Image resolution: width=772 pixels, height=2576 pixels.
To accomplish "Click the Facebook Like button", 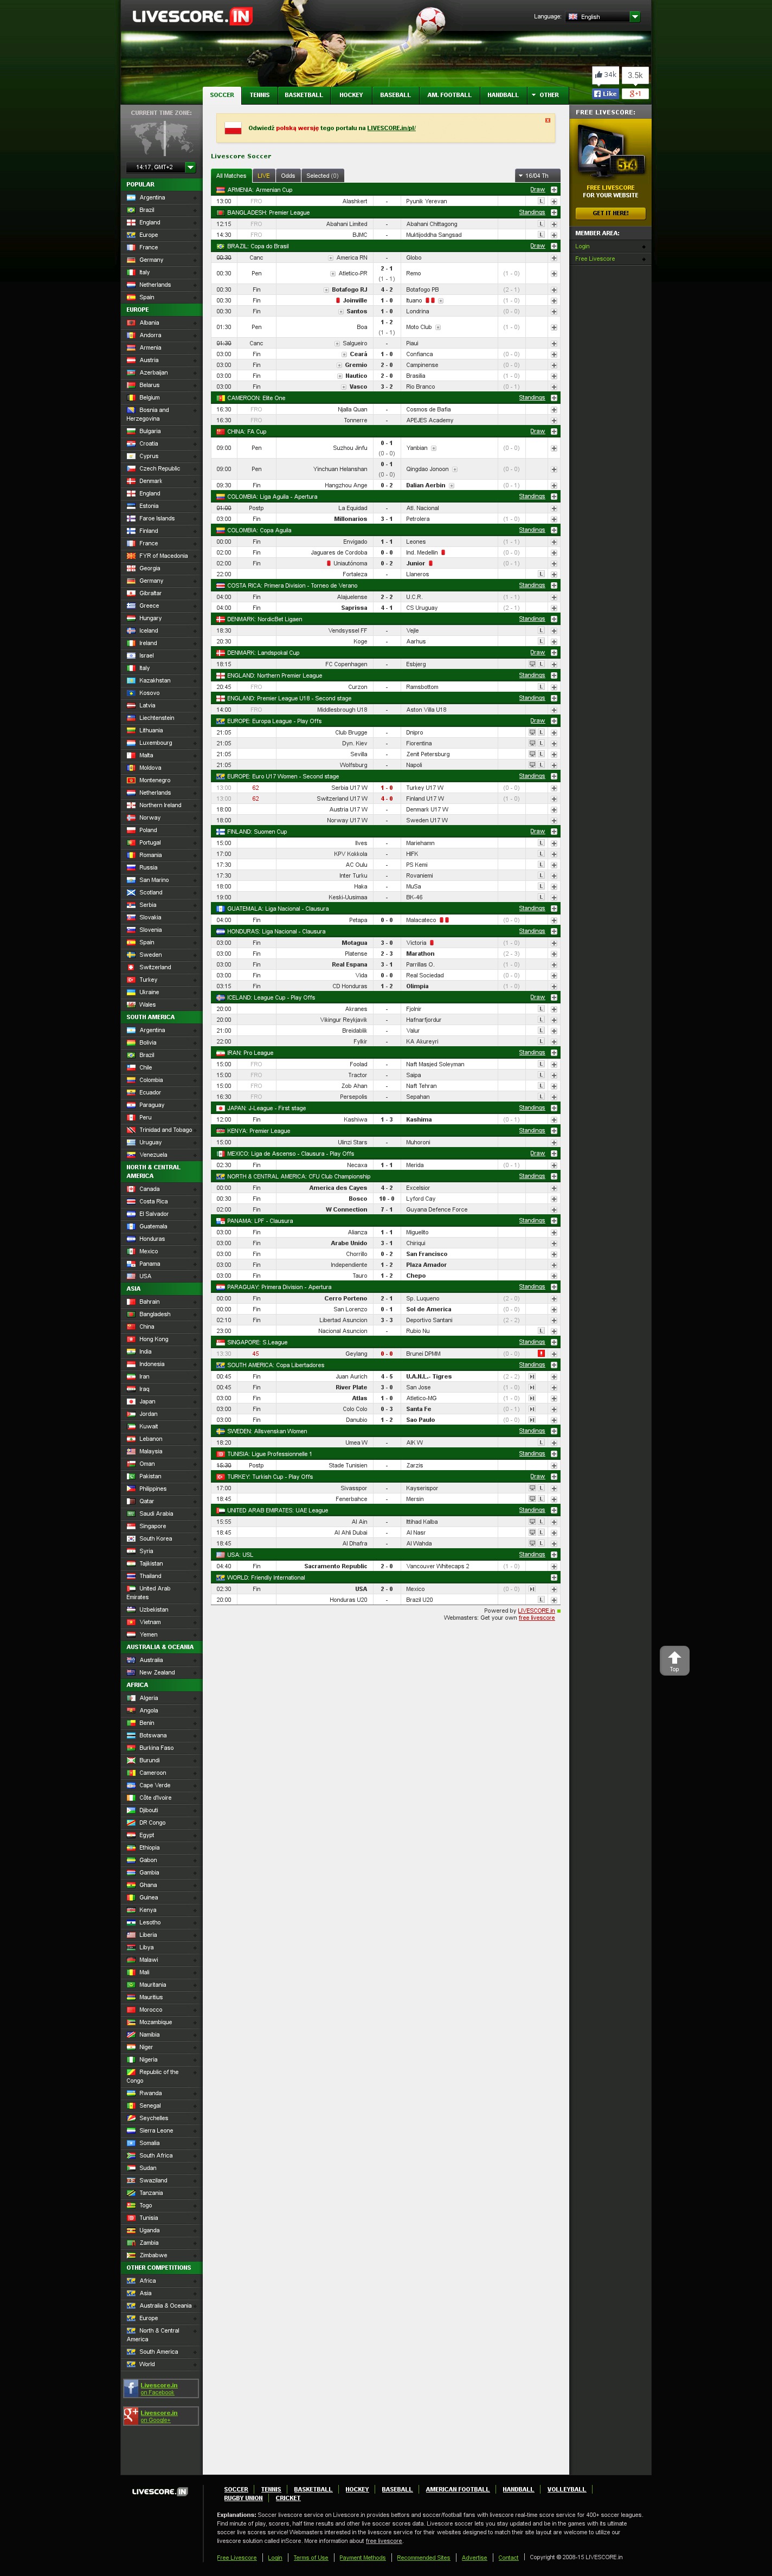I will tap(606, 94).
